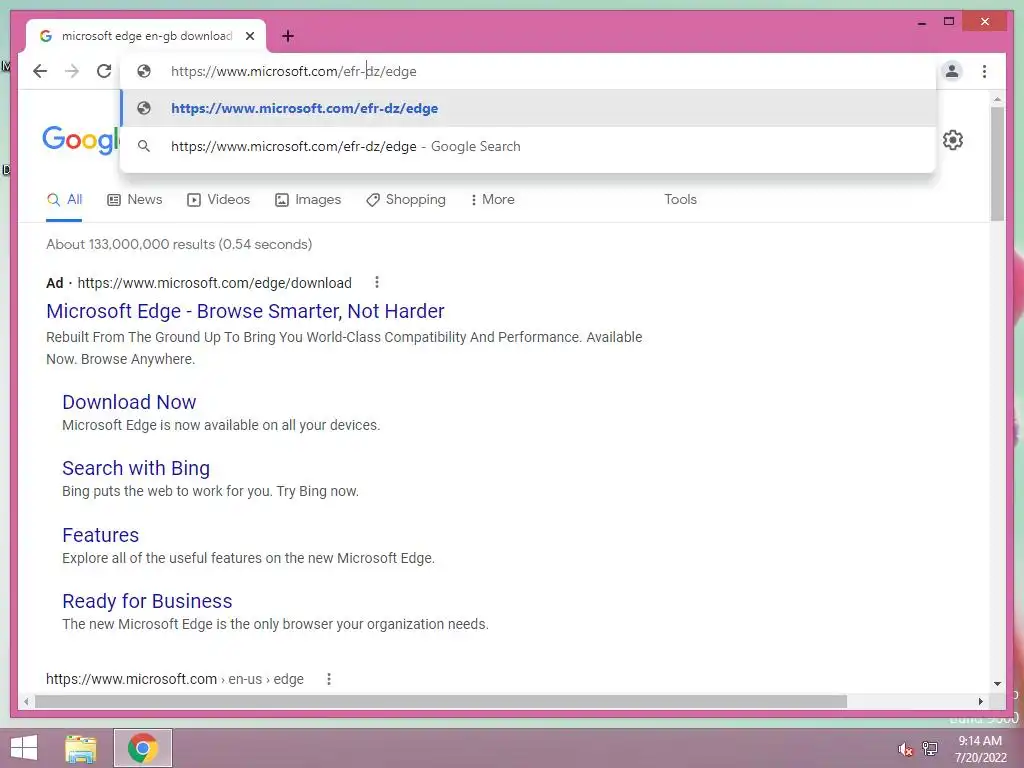Screen dimensions: 1024x768
Task: Go back to the previous page
Action: pos(40,71)
